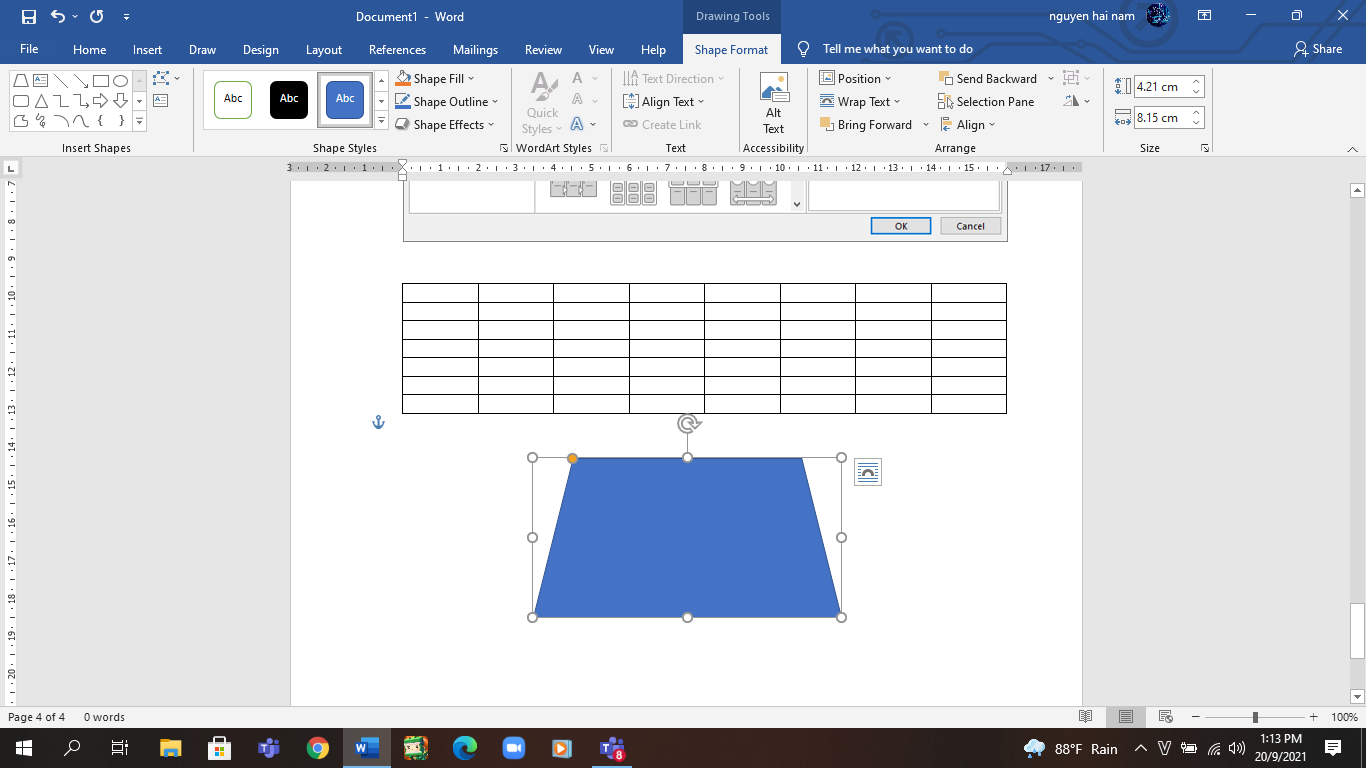Click the Alt Text icon
The width and height of the screenshot is (1366, 768).
774,103
